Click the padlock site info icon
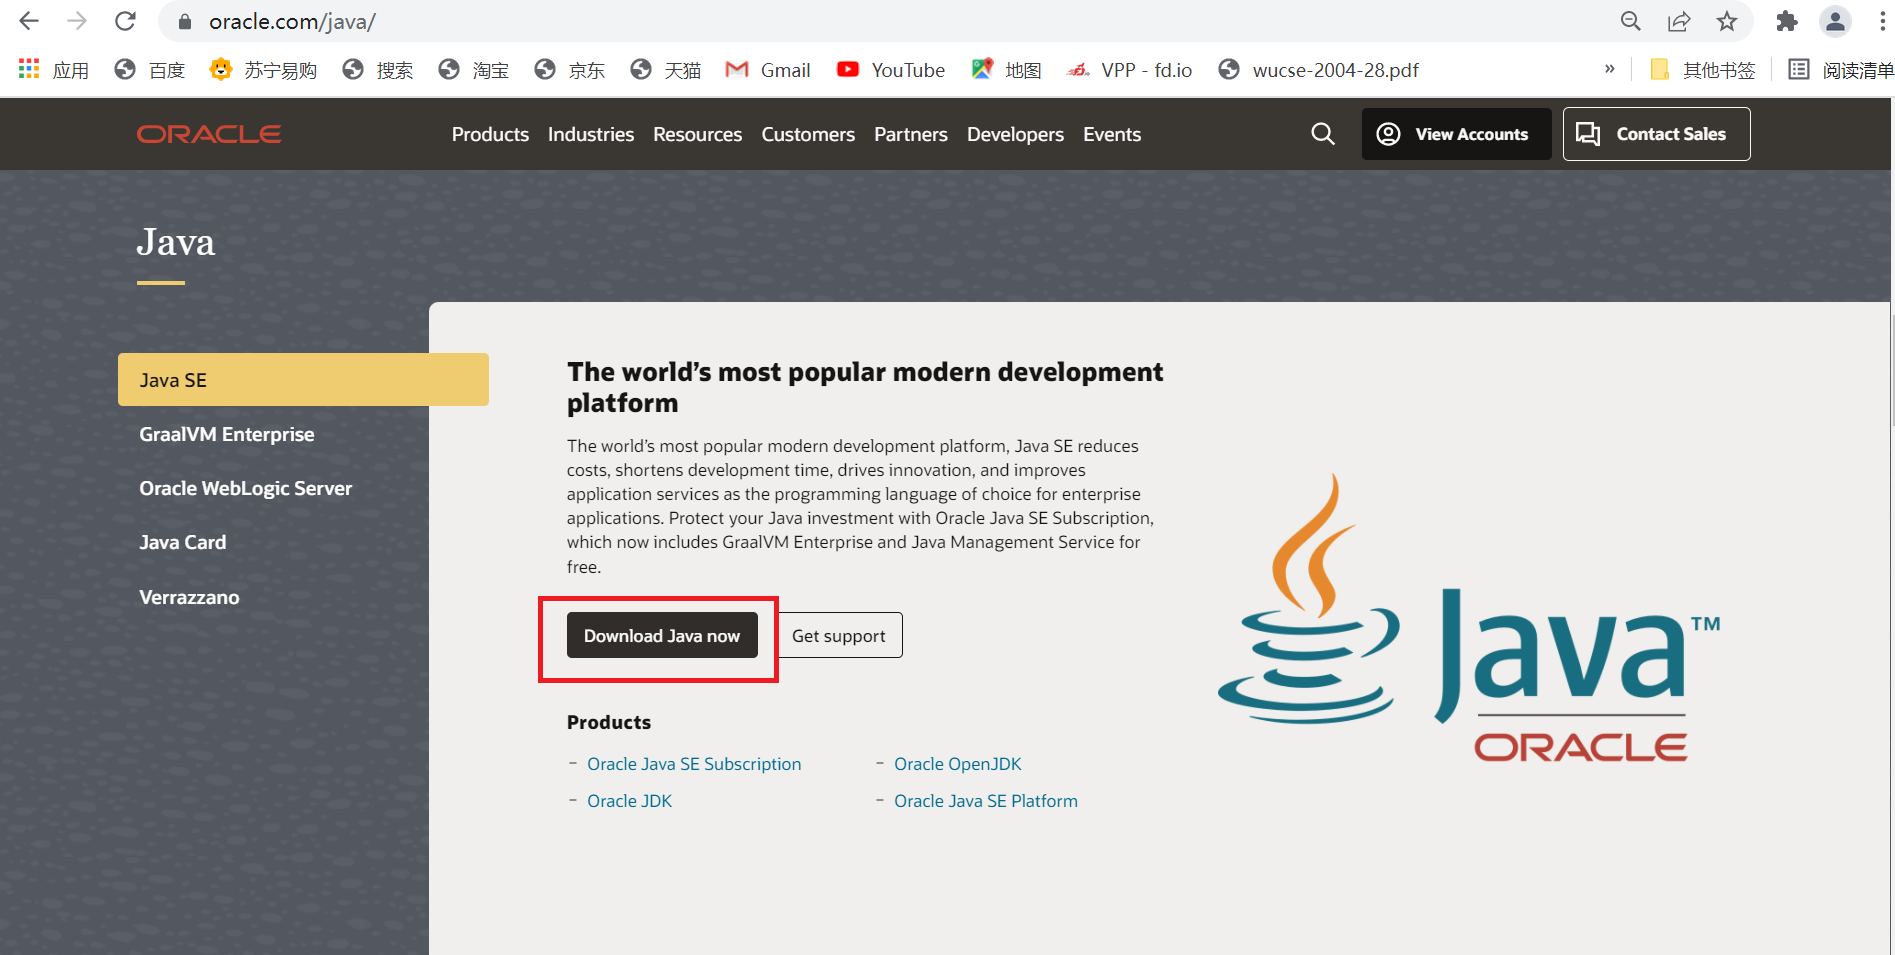 pyautogui.click(x=184, y=21)
